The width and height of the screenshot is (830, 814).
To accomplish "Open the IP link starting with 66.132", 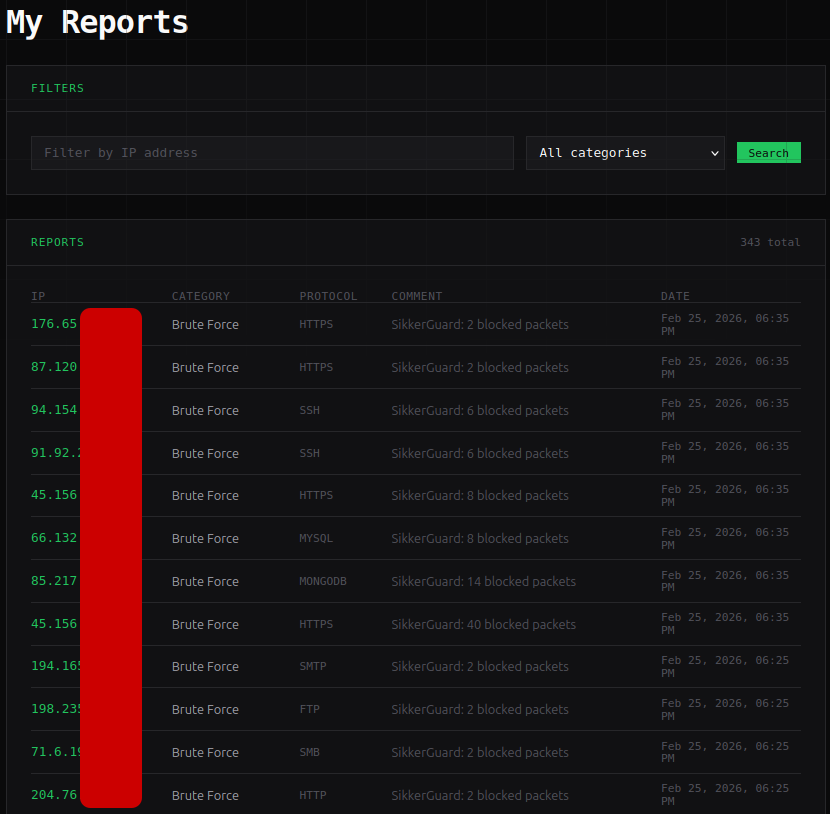I will [x=53, y=538].
